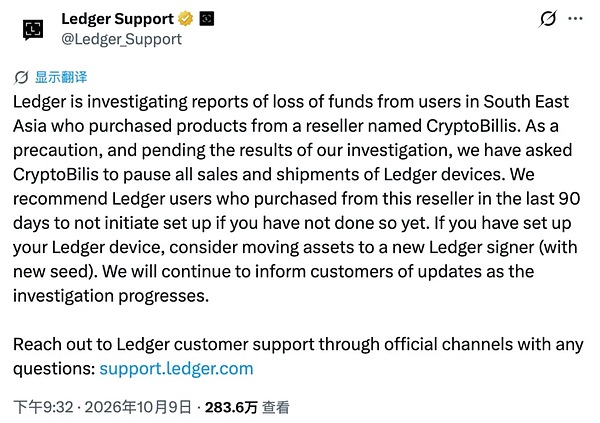Click the word CryptoBilis starting the fourth line
Image resolution: width=600 pixels, height=423 pixels.
pyautogui.click(x=56, y=175)
